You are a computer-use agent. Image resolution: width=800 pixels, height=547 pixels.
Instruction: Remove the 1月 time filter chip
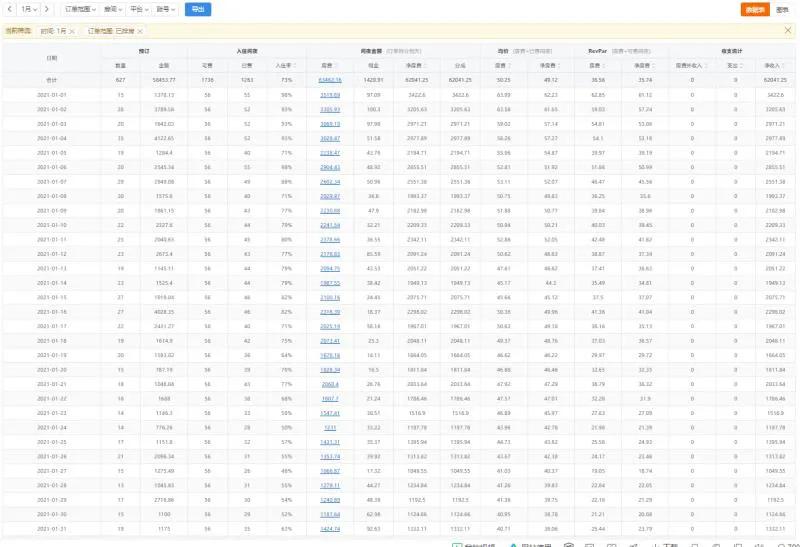(72, 31)
